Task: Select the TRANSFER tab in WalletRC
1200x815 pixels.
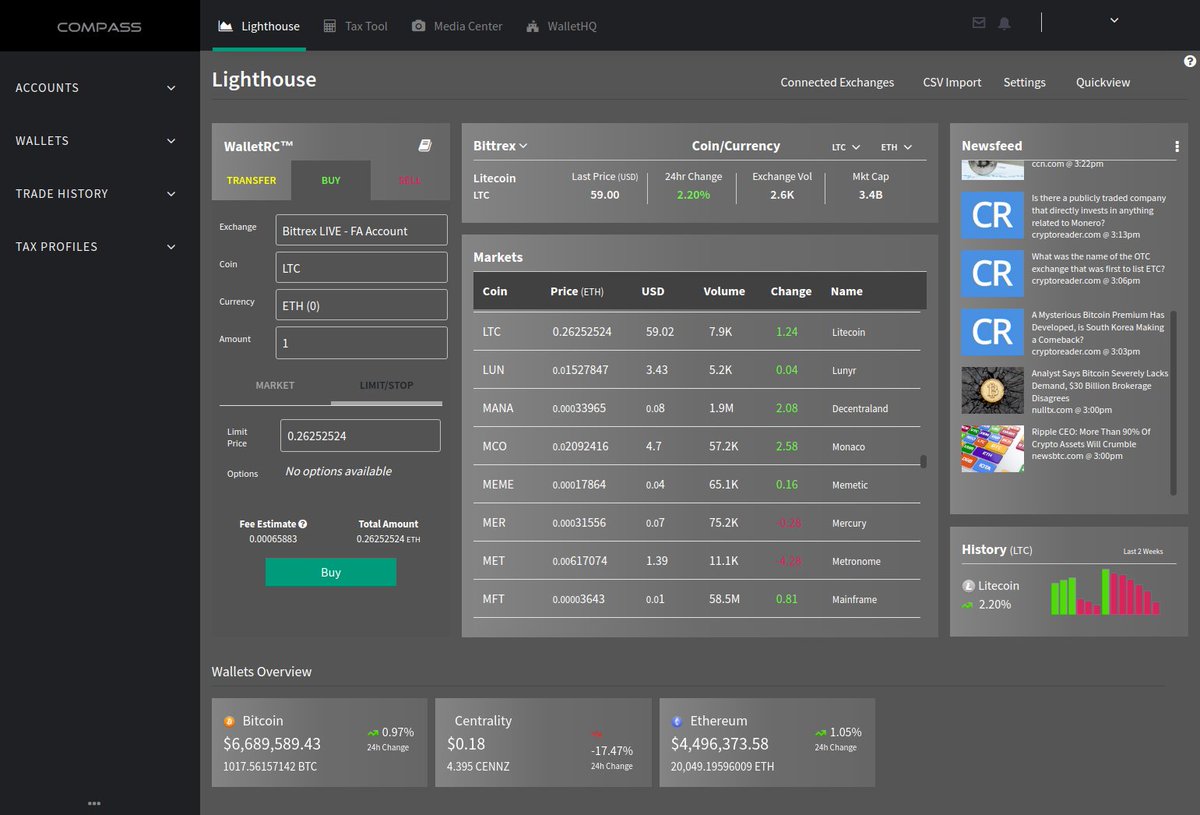Action: click(x=251, y=180)
